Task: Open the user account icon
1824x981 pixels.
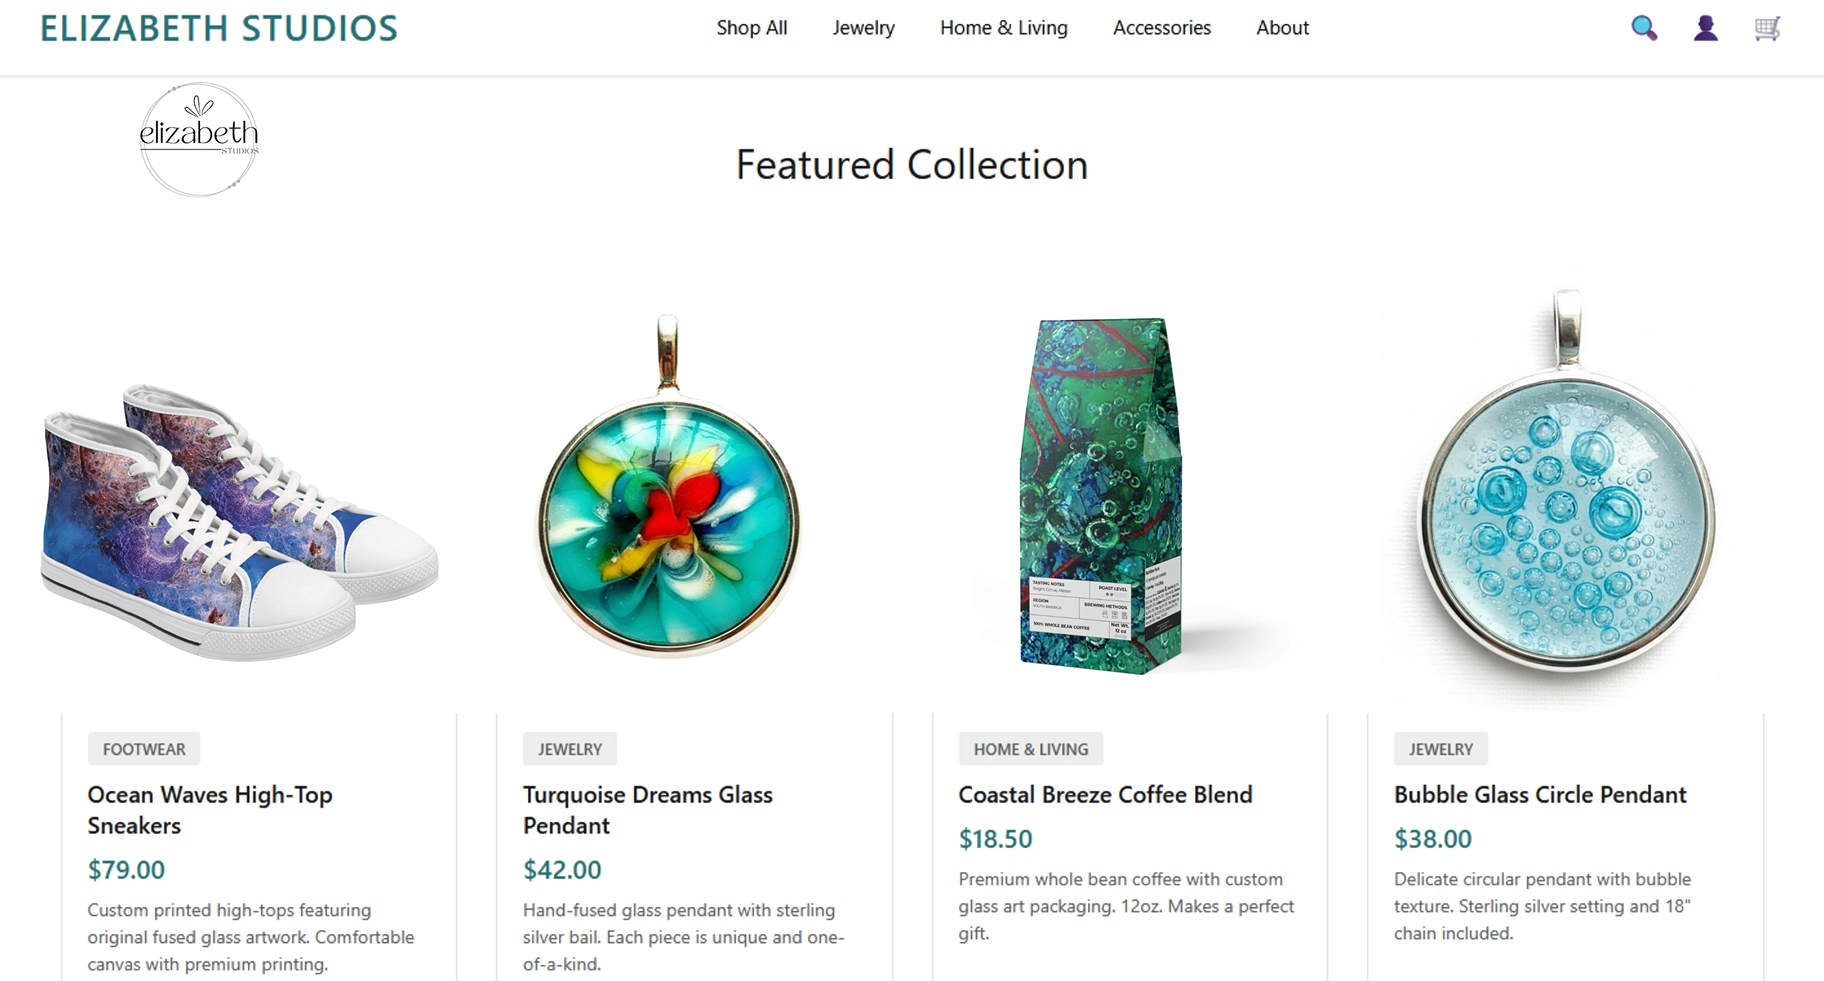Action: [1706, 28]
